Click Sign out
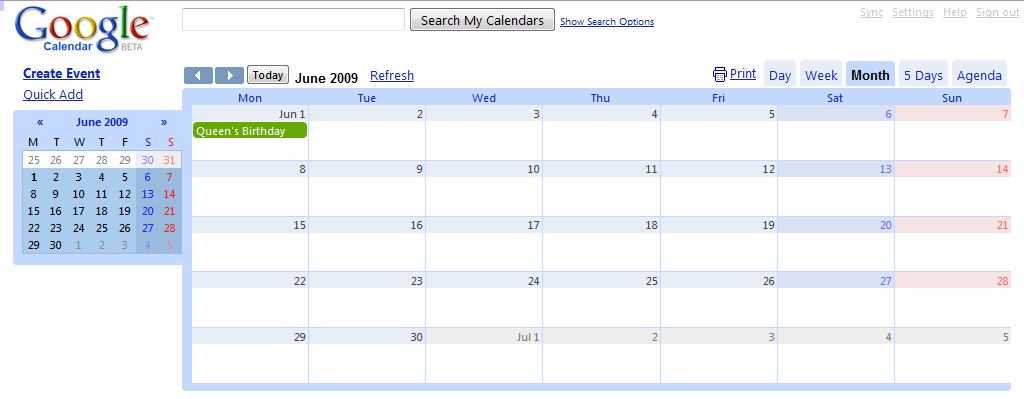Viewport: 1024px width, 399px height. [x=997, y=12]
